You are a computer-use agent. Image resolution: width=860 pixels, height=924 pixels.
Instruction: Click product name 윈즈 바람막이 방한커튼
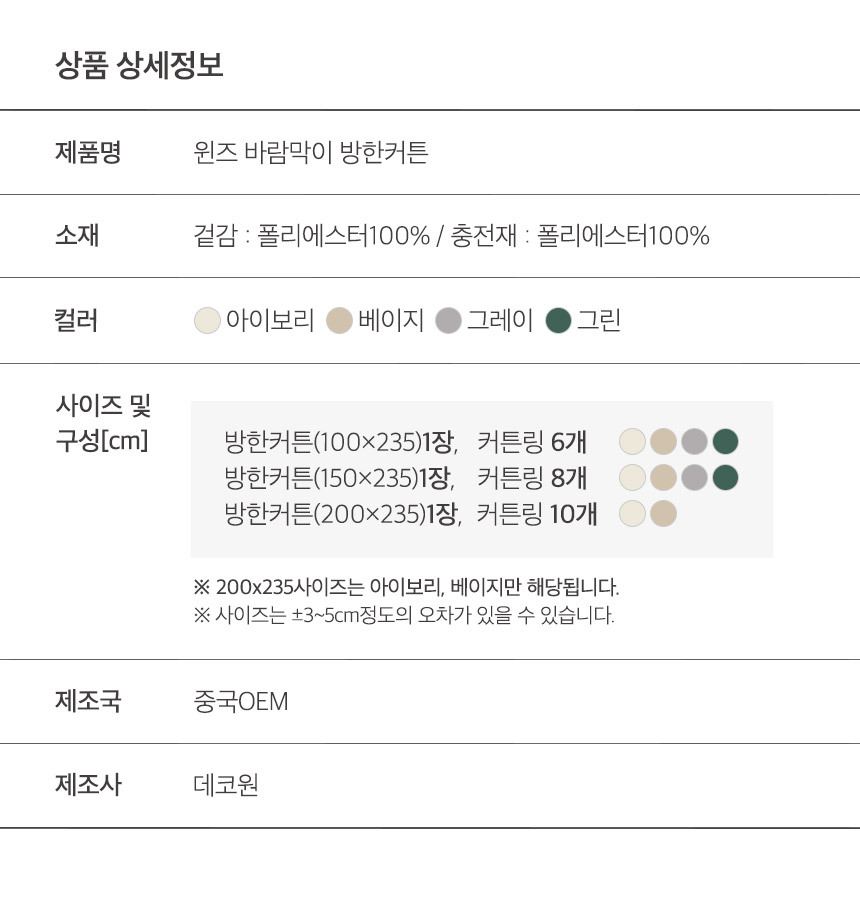[x=310, y=153]
